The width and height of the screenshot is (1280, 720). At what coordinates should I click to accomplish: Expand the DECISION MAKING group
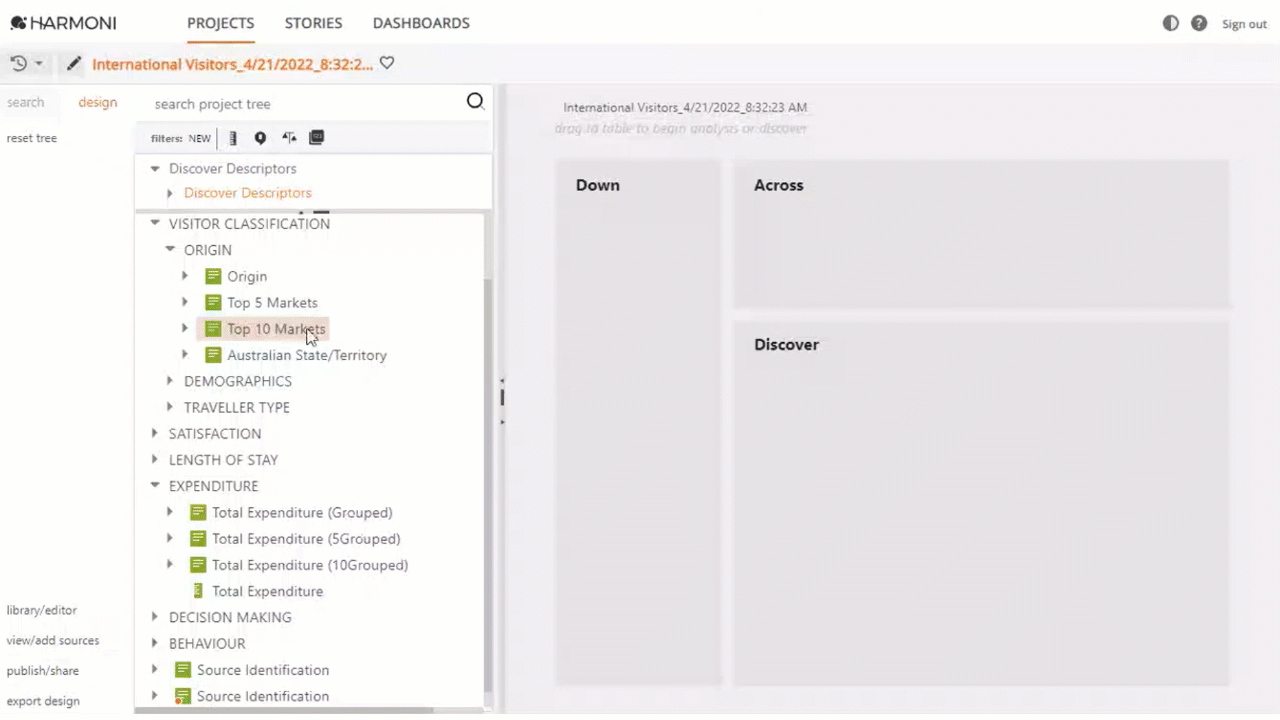(x=155, y=617)
